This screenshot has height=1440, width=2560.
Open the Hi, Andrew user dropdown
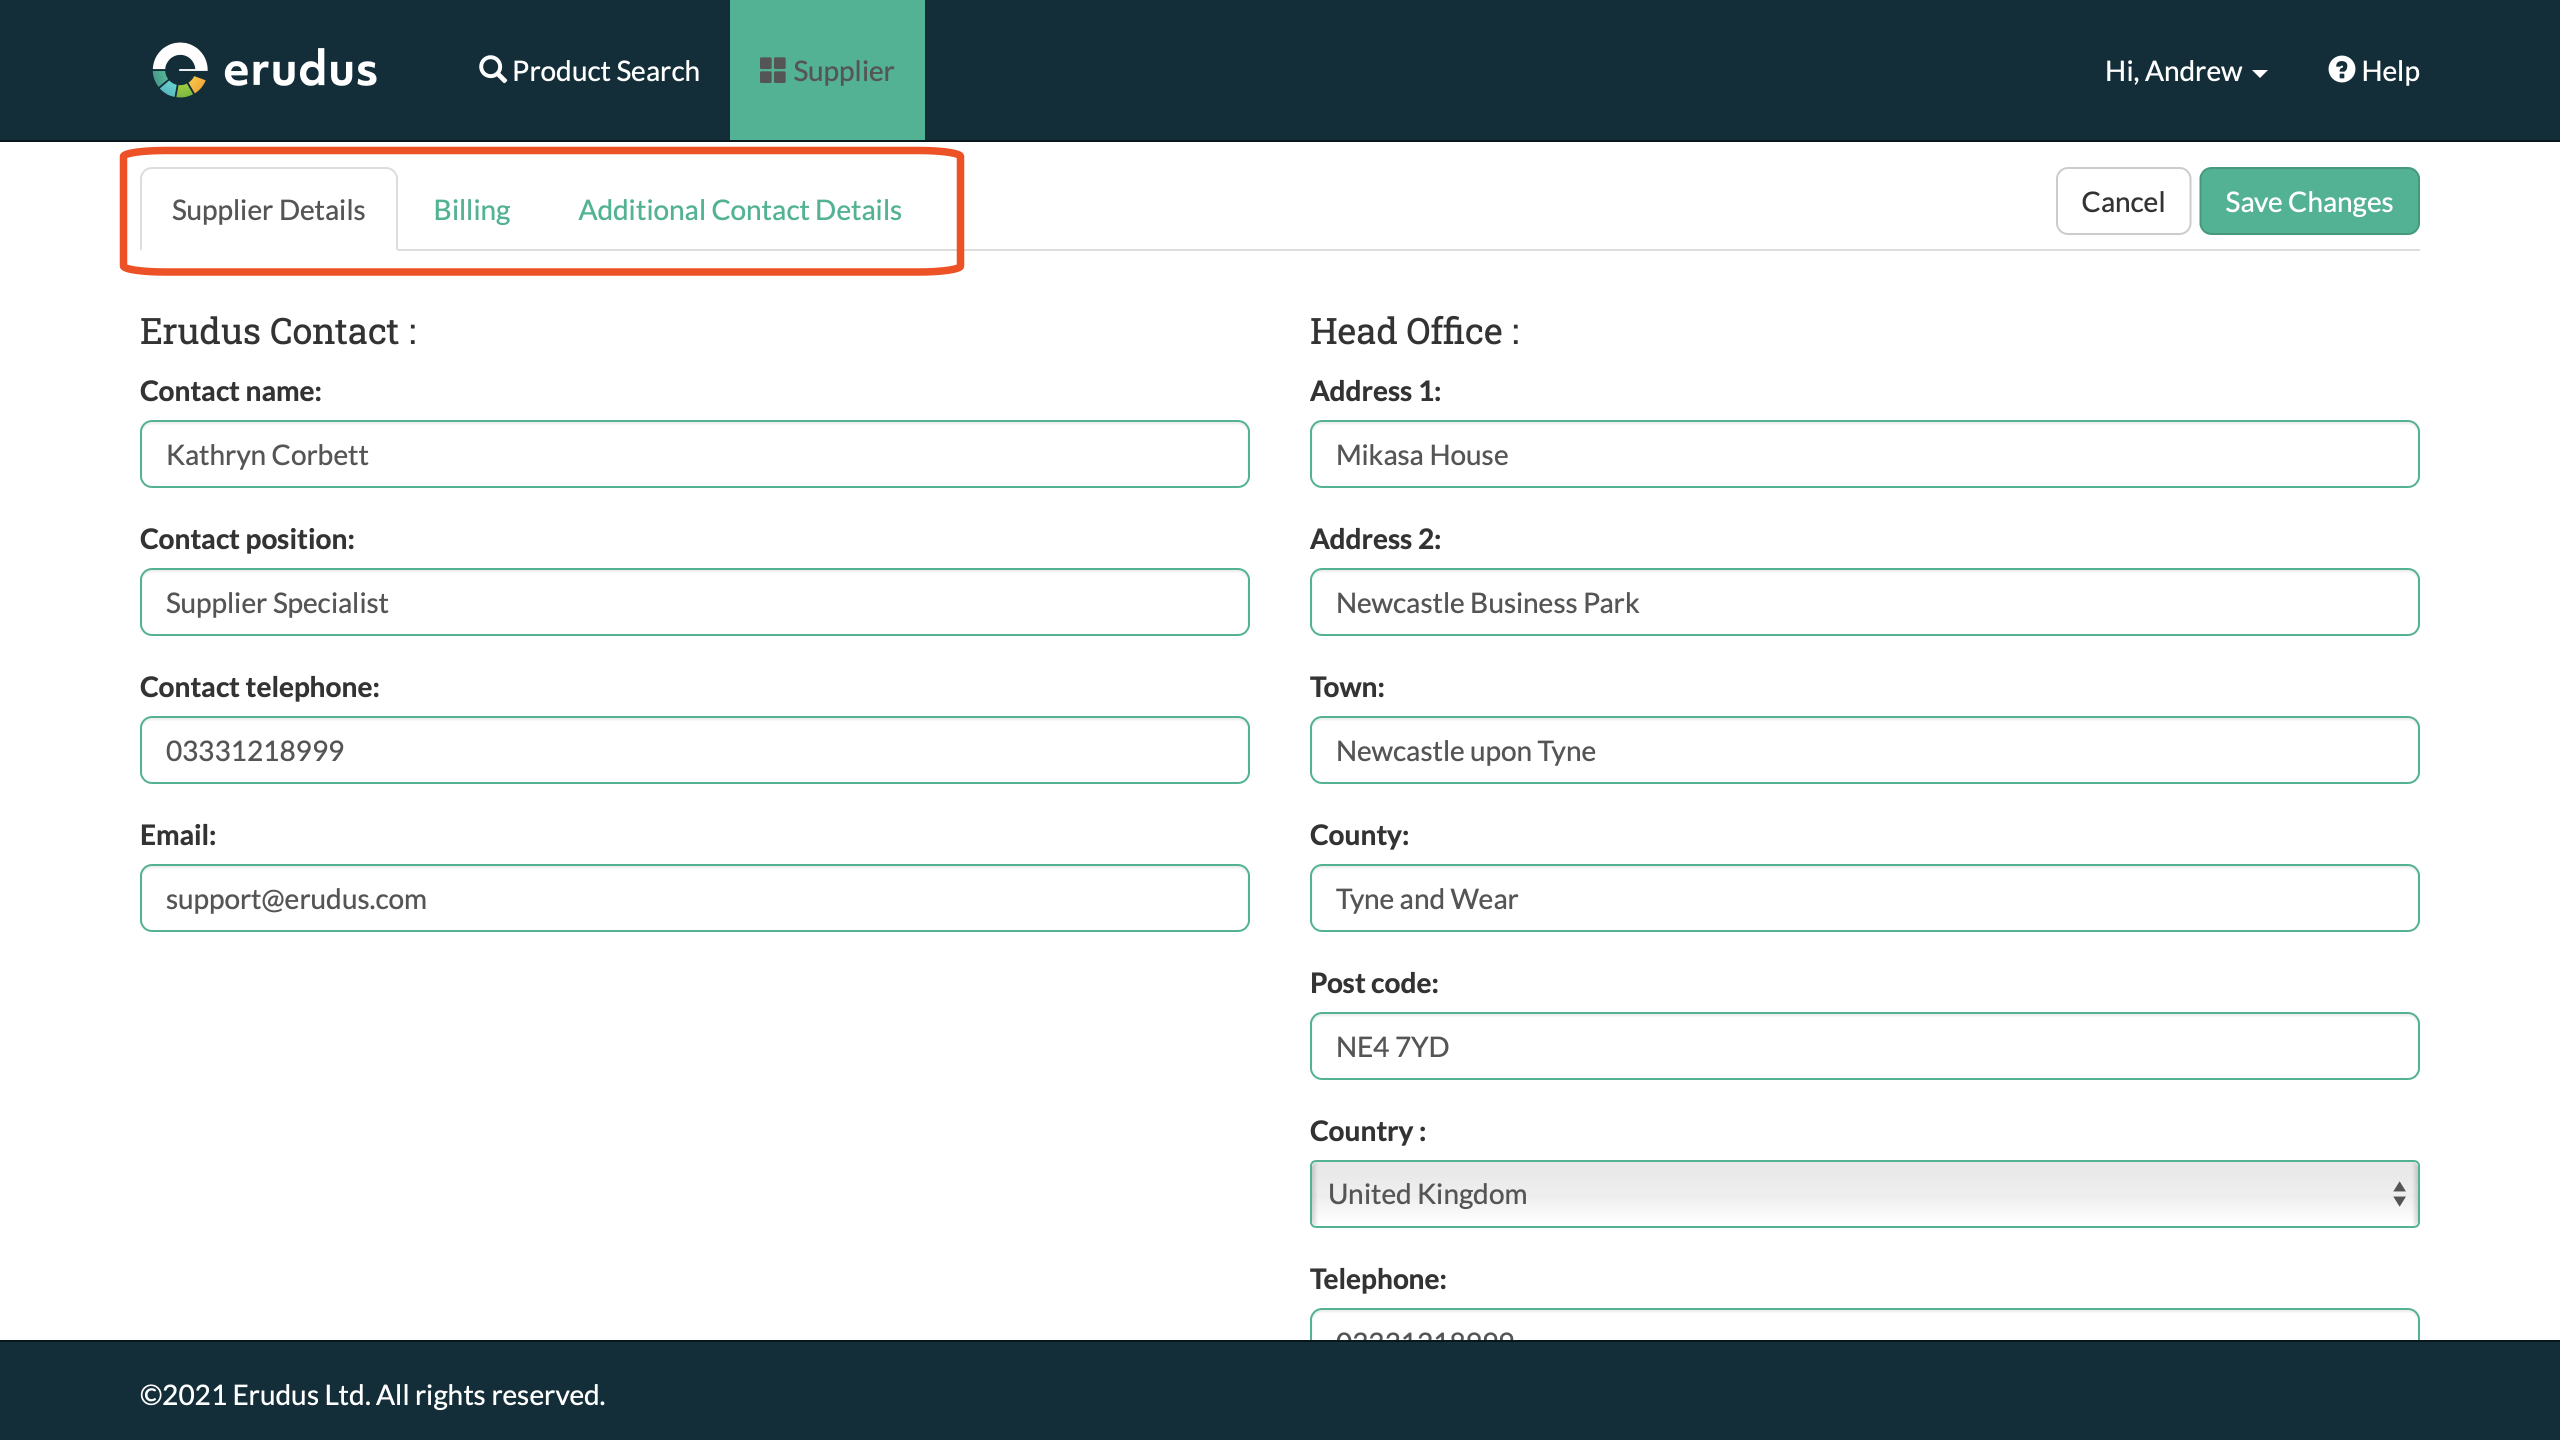tap(2185, 71)
